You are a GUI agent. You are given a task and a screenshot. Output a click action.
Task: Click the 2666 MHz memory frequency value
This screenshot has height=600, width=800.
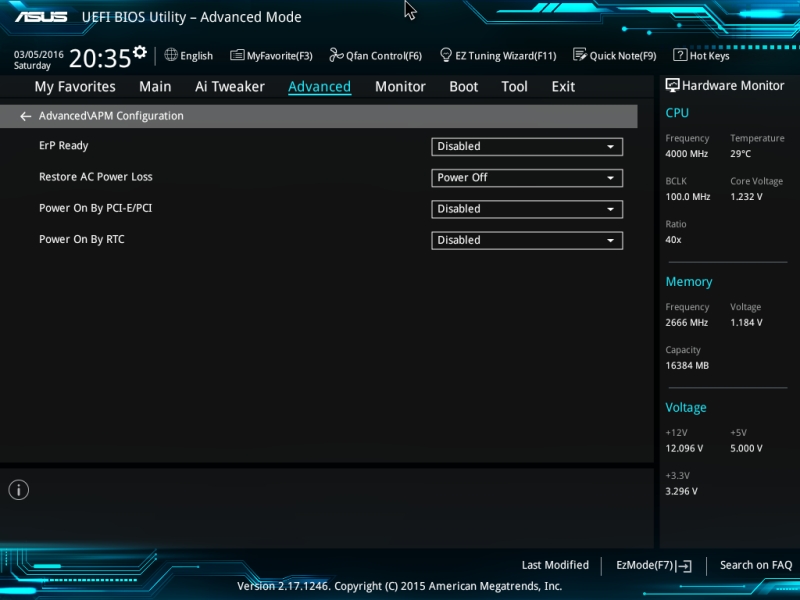coord(687,322)
